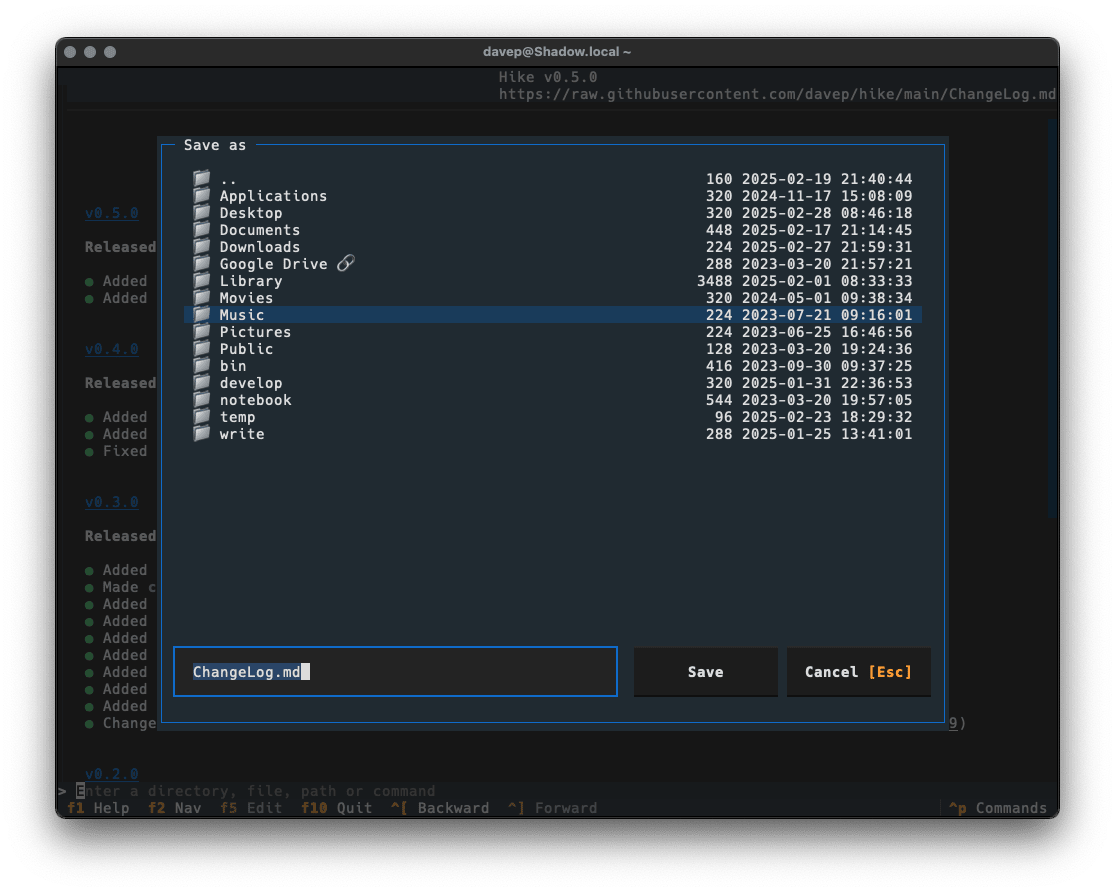Image resolution: width=1115 pixels, height=892 pixels.
Task: Choose the temp directory name
Action: 237,418
